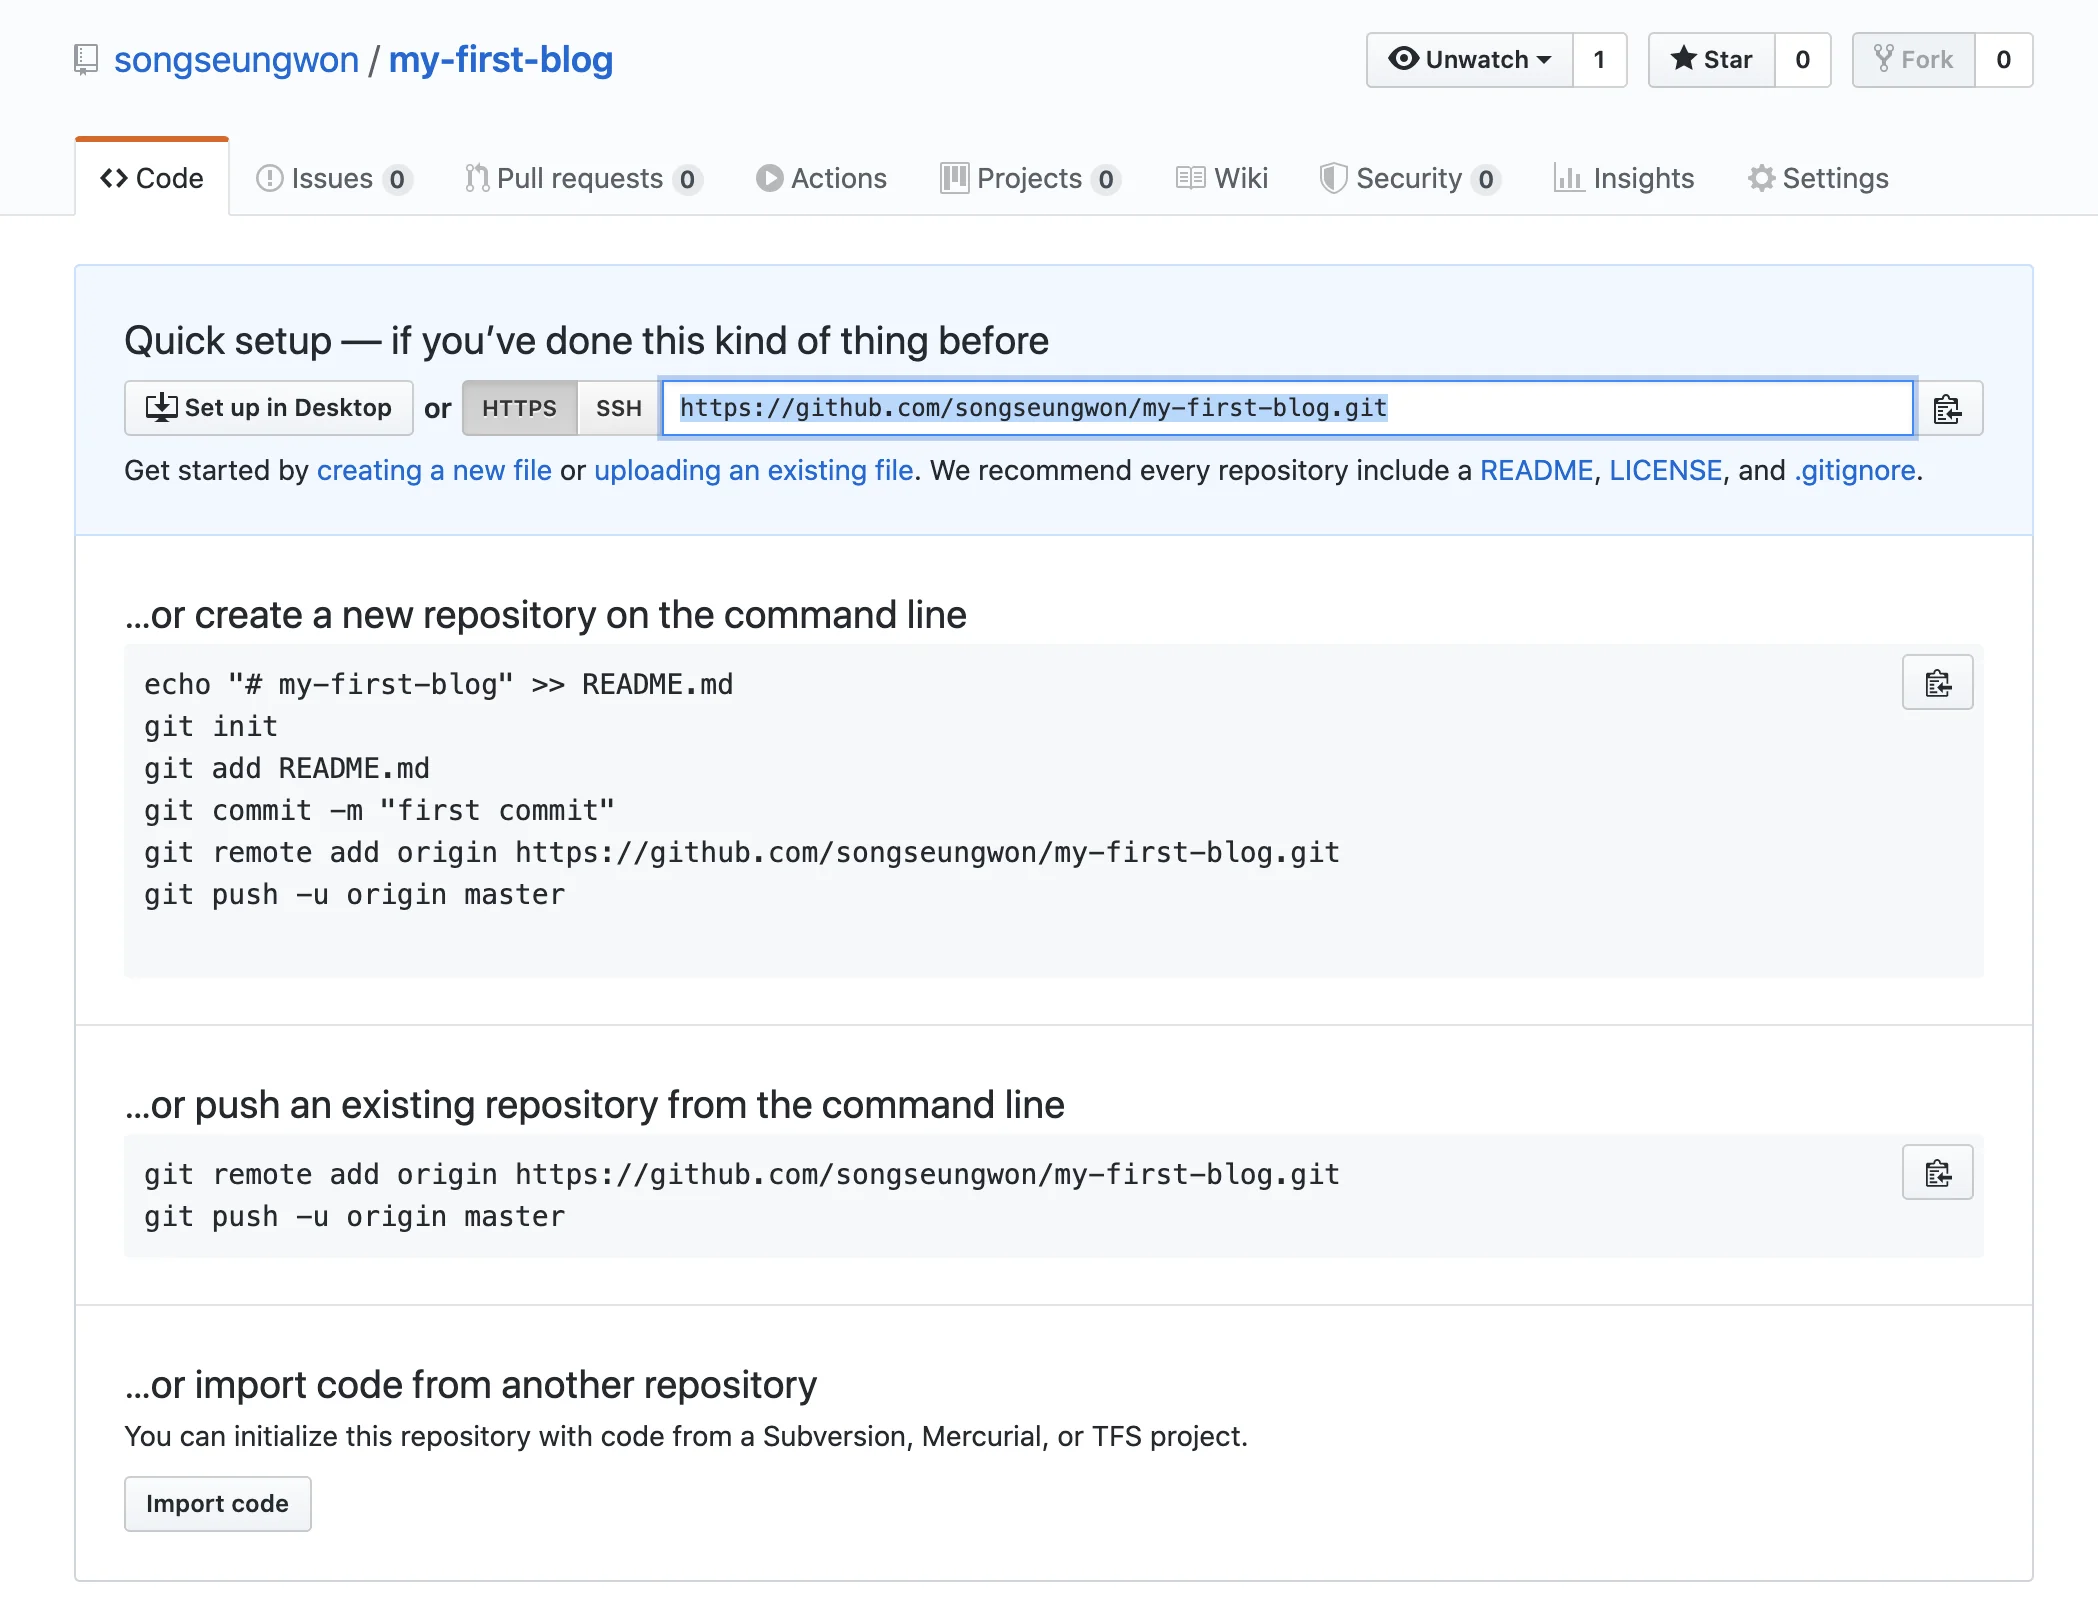Switch clone URL to SSH

coord(618,408)
